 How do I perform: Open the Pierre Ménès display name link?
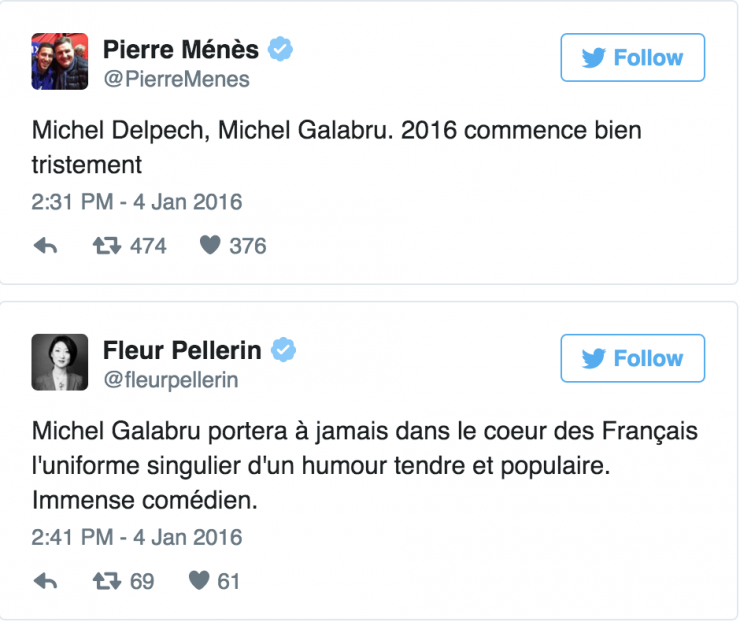(x=181, y=49)
